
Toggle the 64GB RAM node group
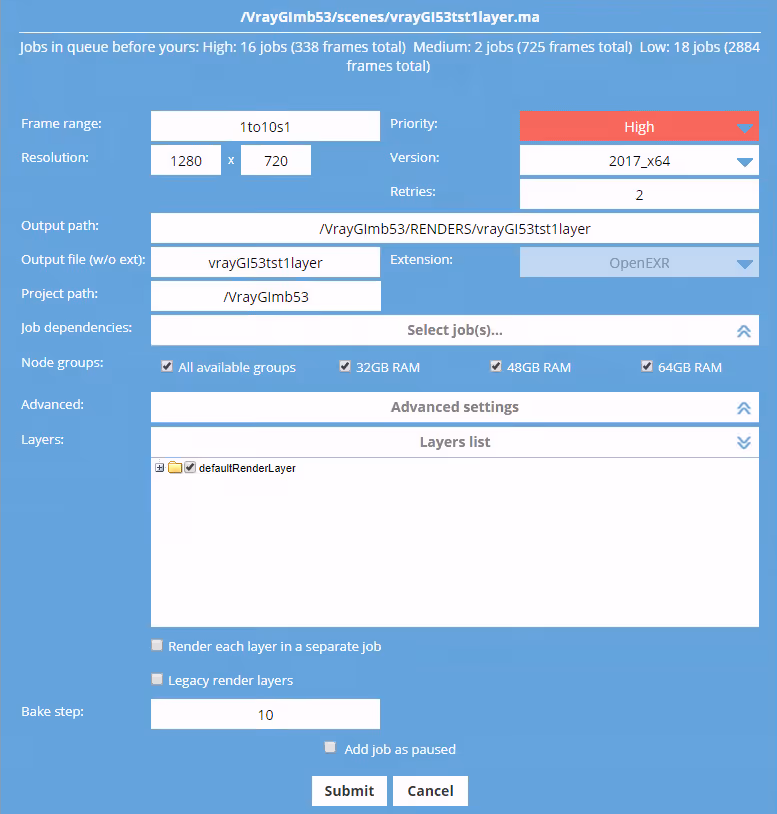647,367
